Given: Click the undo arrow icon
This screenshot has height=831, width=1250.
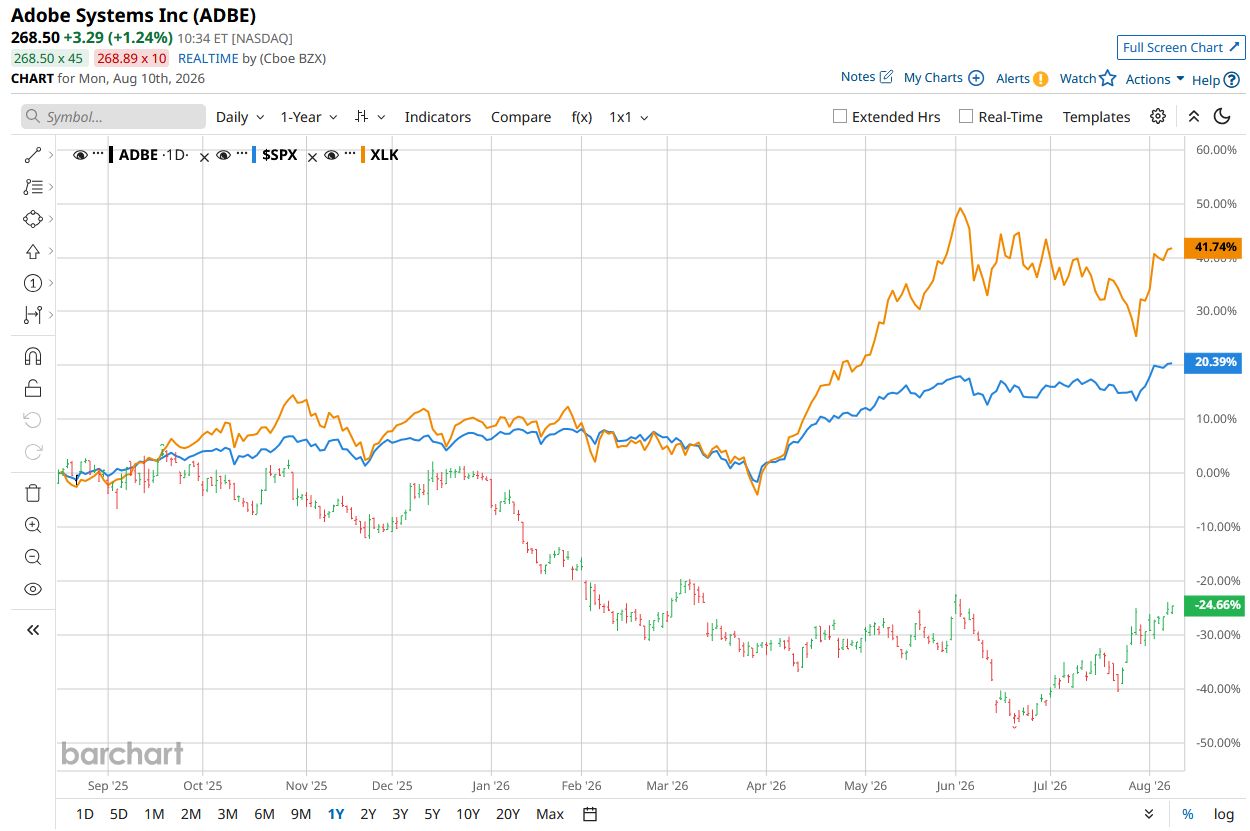Looking at the screenshot, I should pyautogui.click(x=33, y=420).
